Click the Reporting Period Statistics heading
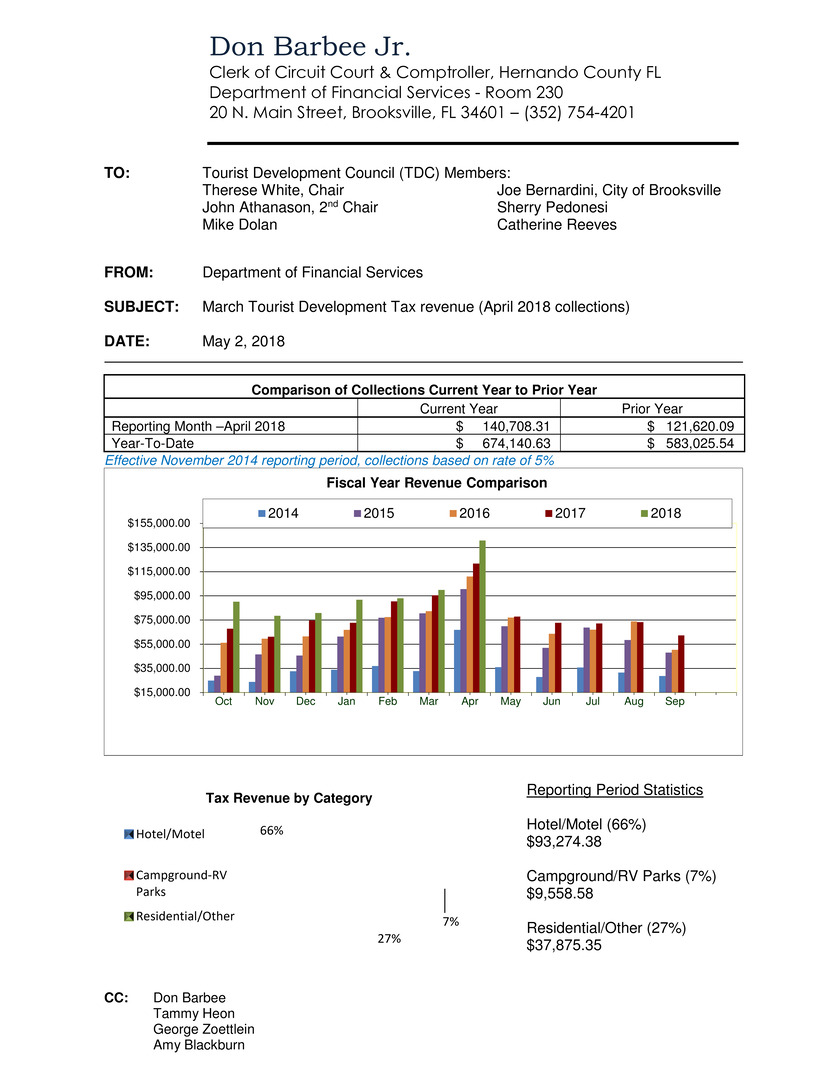 pos(614,789)
